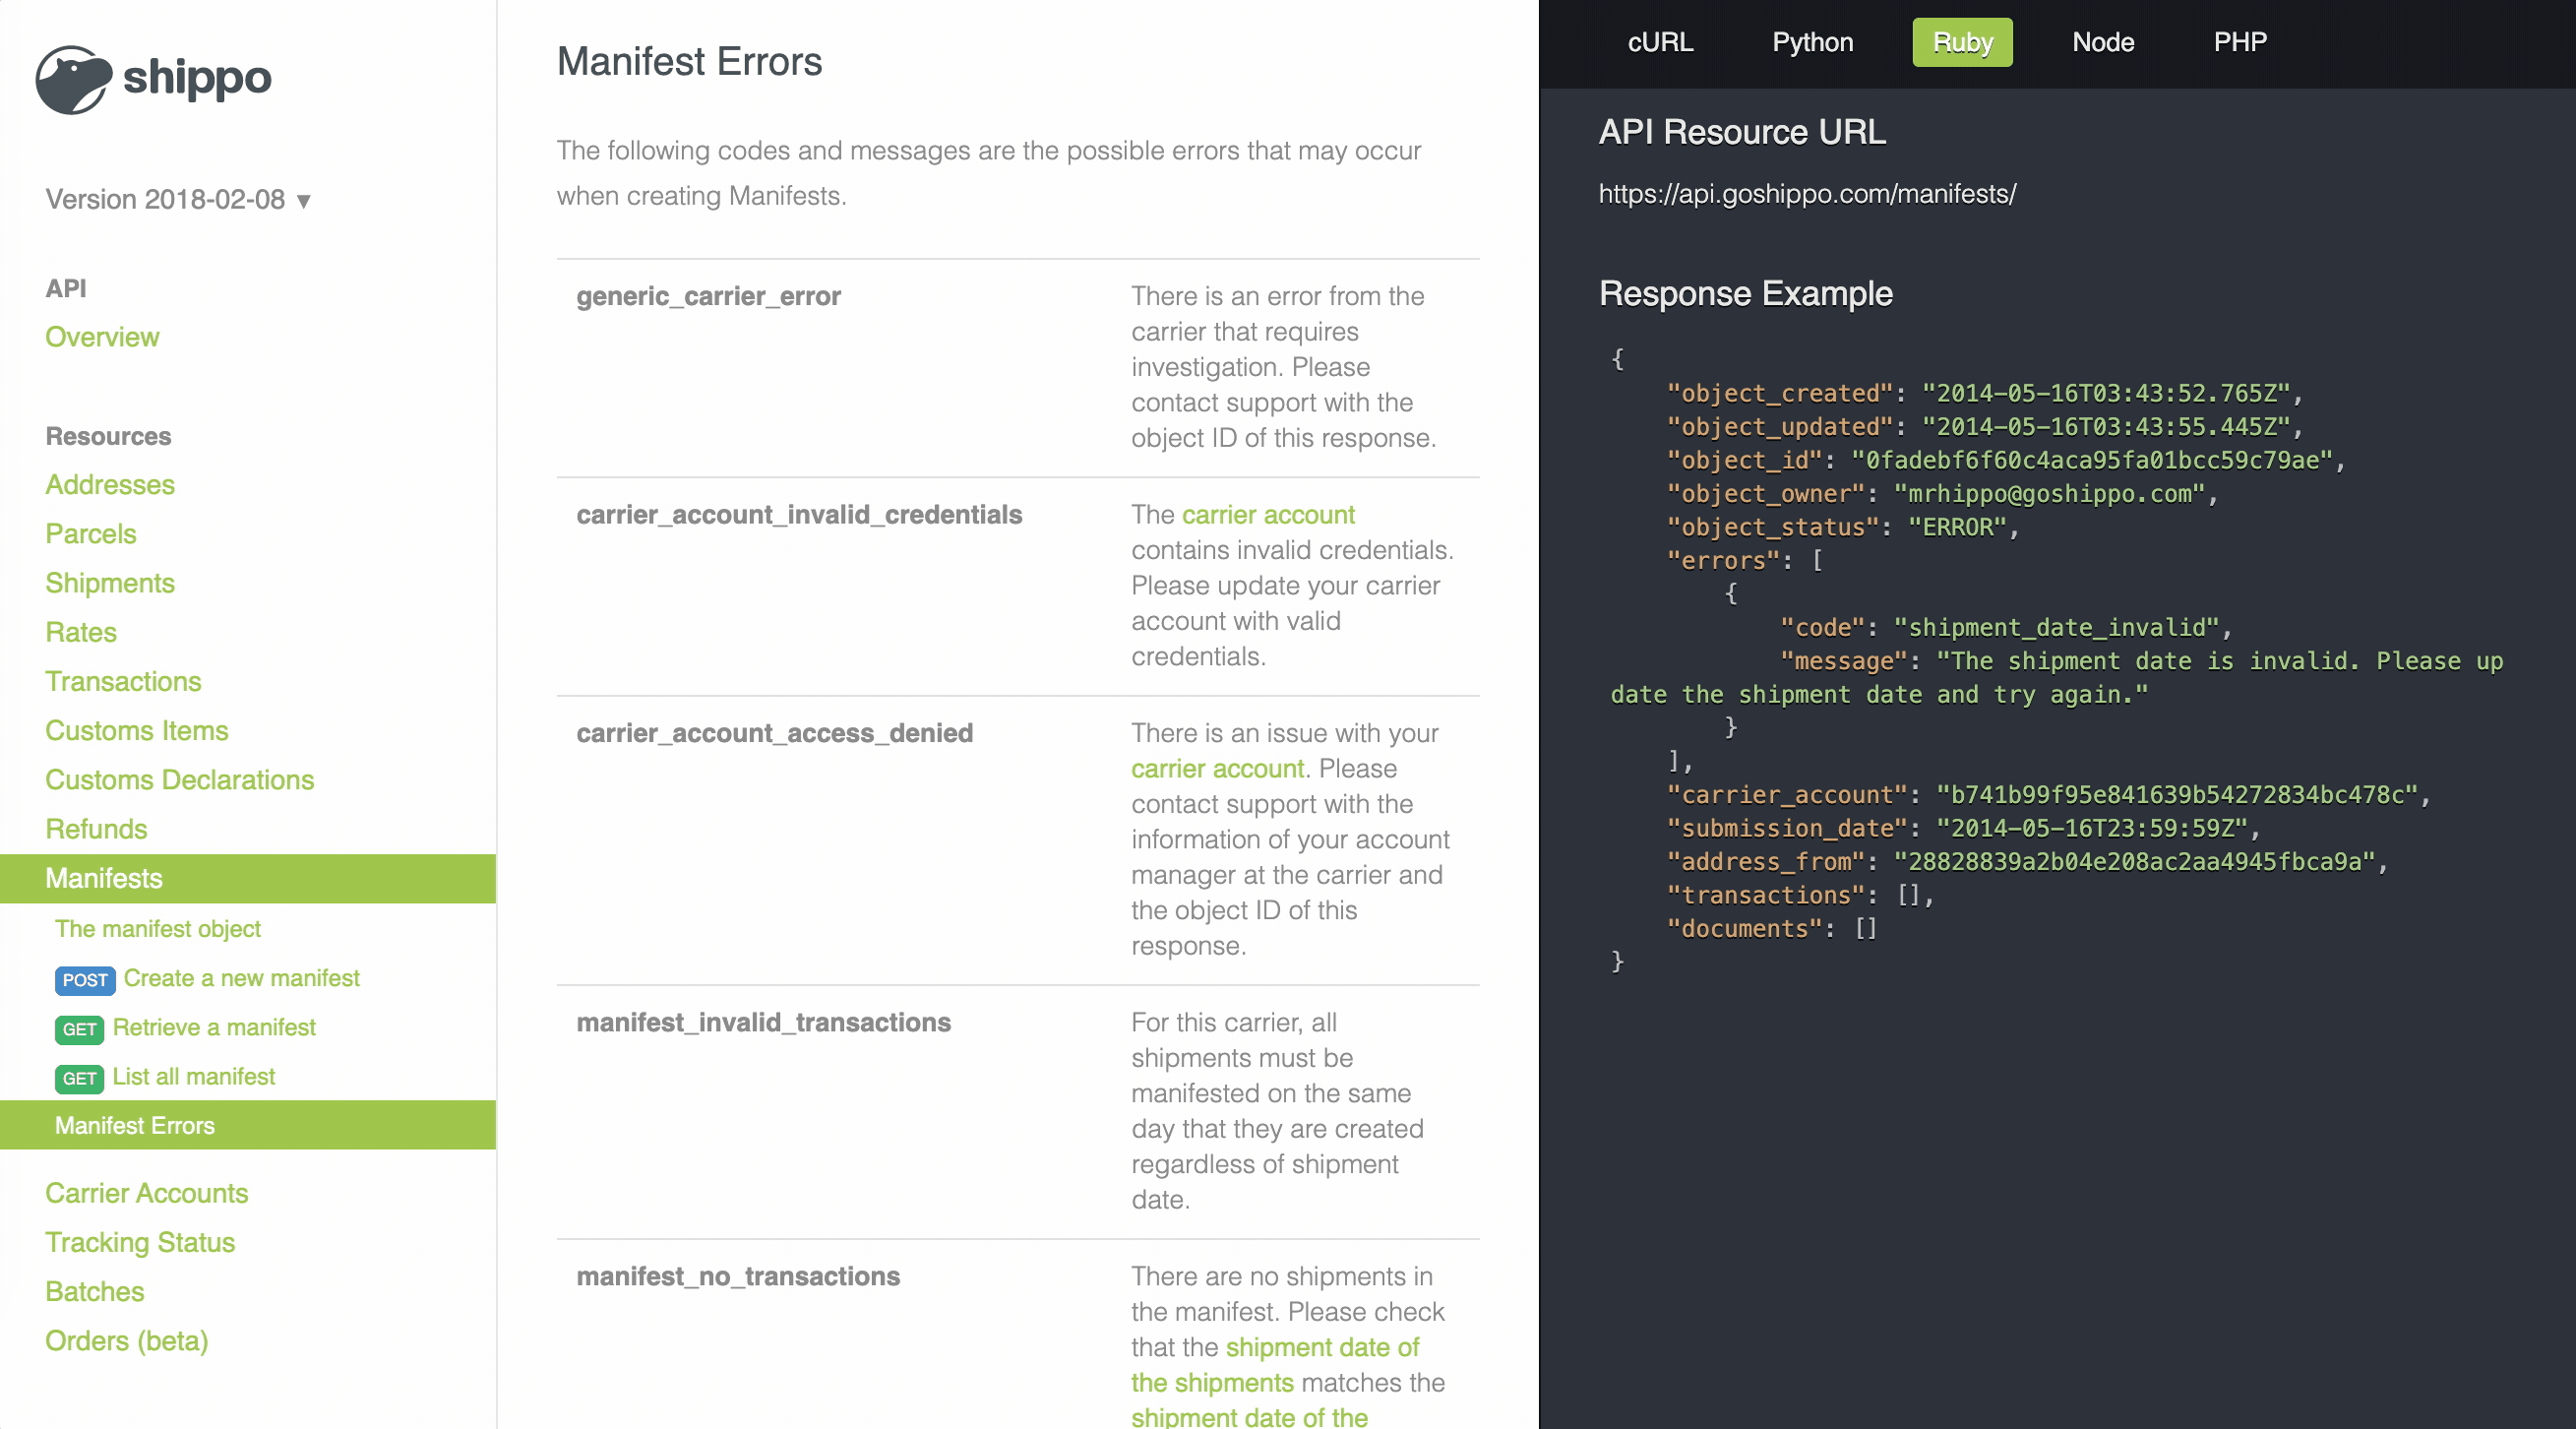Click the API resource URL text
2576x1429 pixels.
click(x=1807, y=194)
